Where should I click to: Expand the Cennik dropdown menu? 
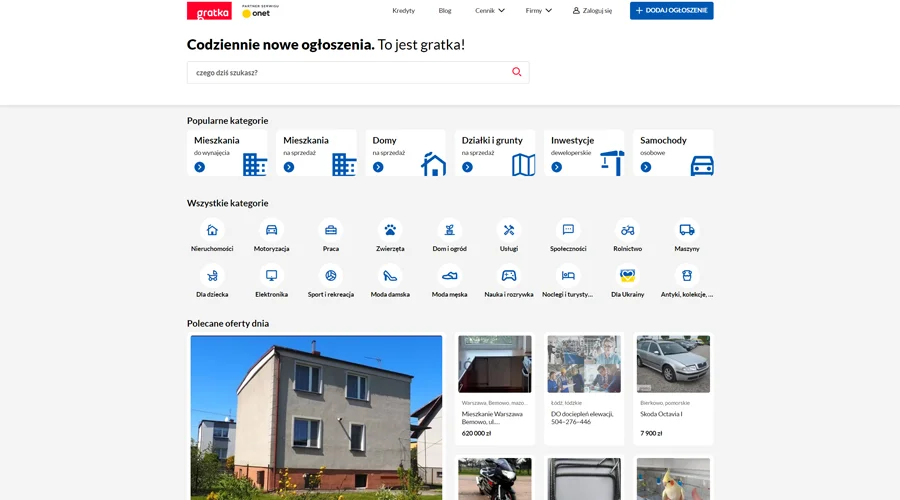(490, 10)
